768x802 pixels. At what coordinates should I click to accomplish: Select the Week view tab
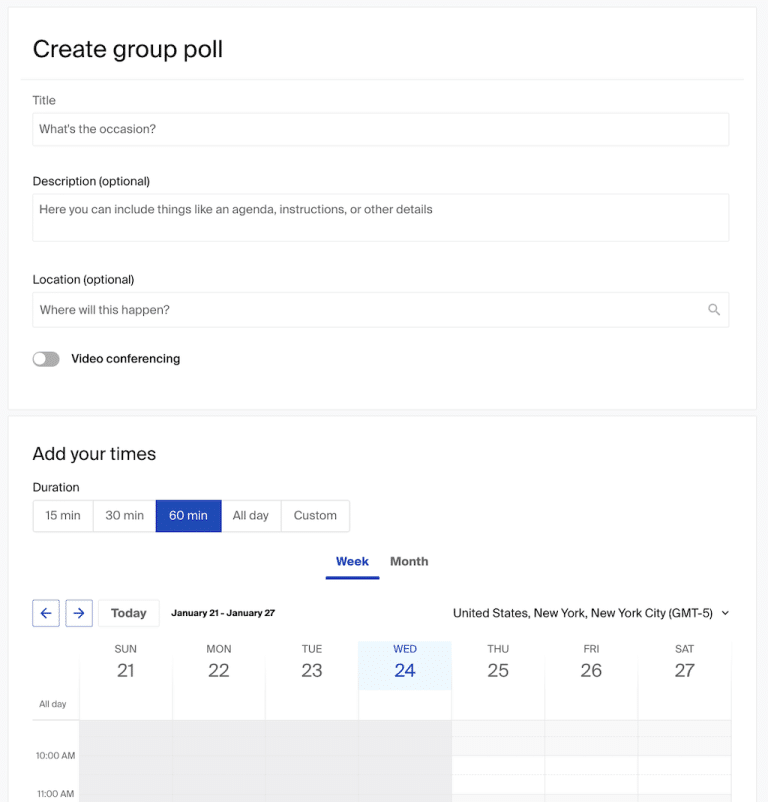point(352,561)
